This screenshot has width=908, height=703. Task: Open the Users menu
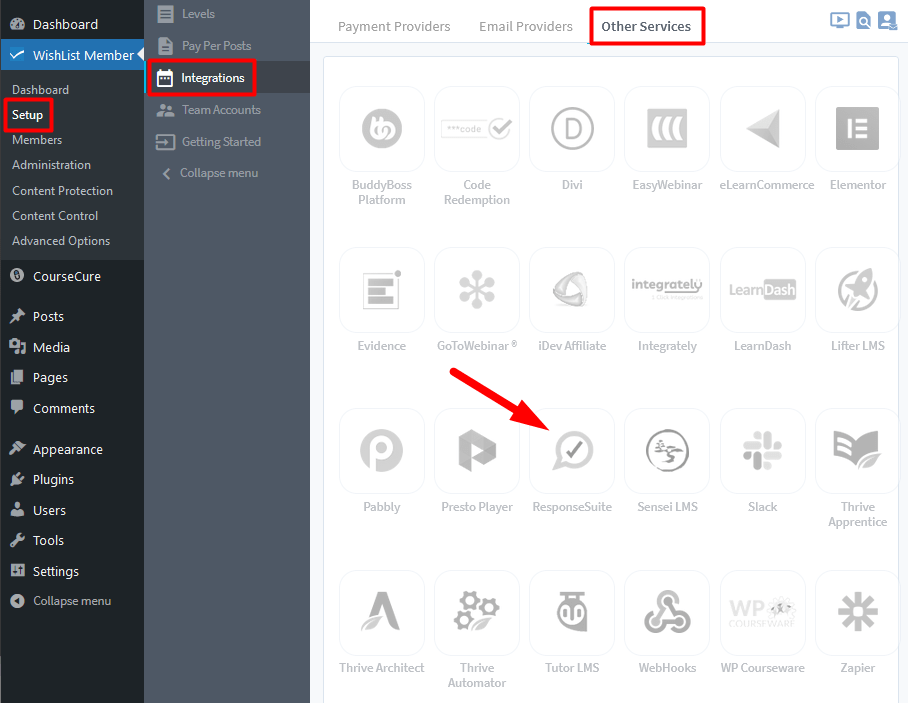[72, 510]
